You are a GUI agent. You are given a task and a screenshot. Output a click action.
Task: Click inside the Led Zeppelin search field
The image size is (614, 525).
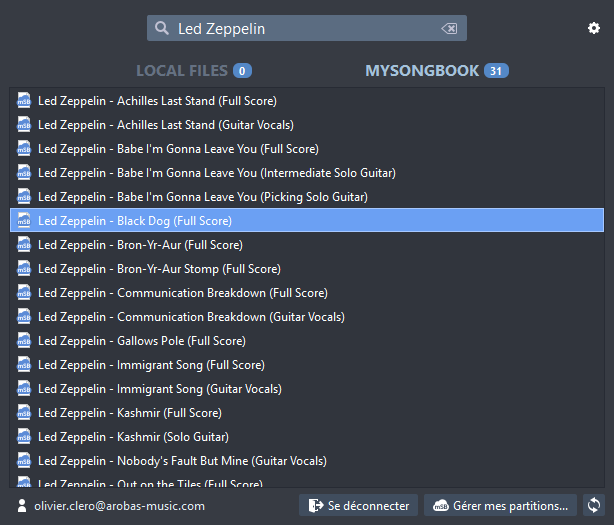(x=307, y=28)
